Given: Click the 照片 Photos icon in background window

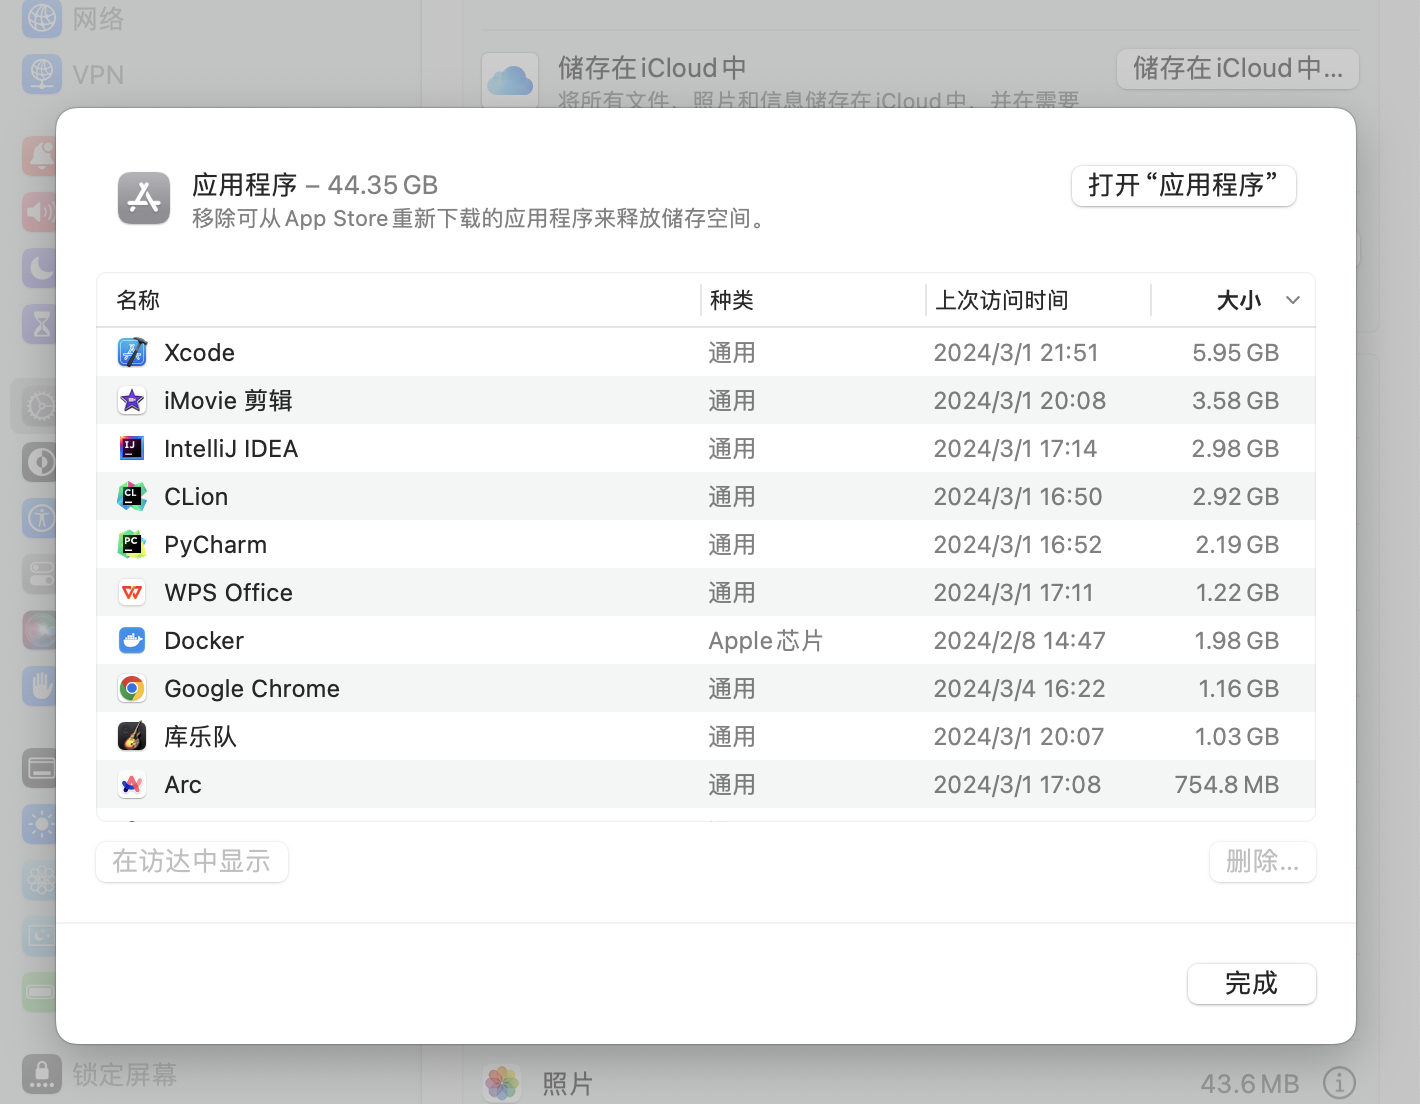Looking at the screenshot, I should [502, 1083].
